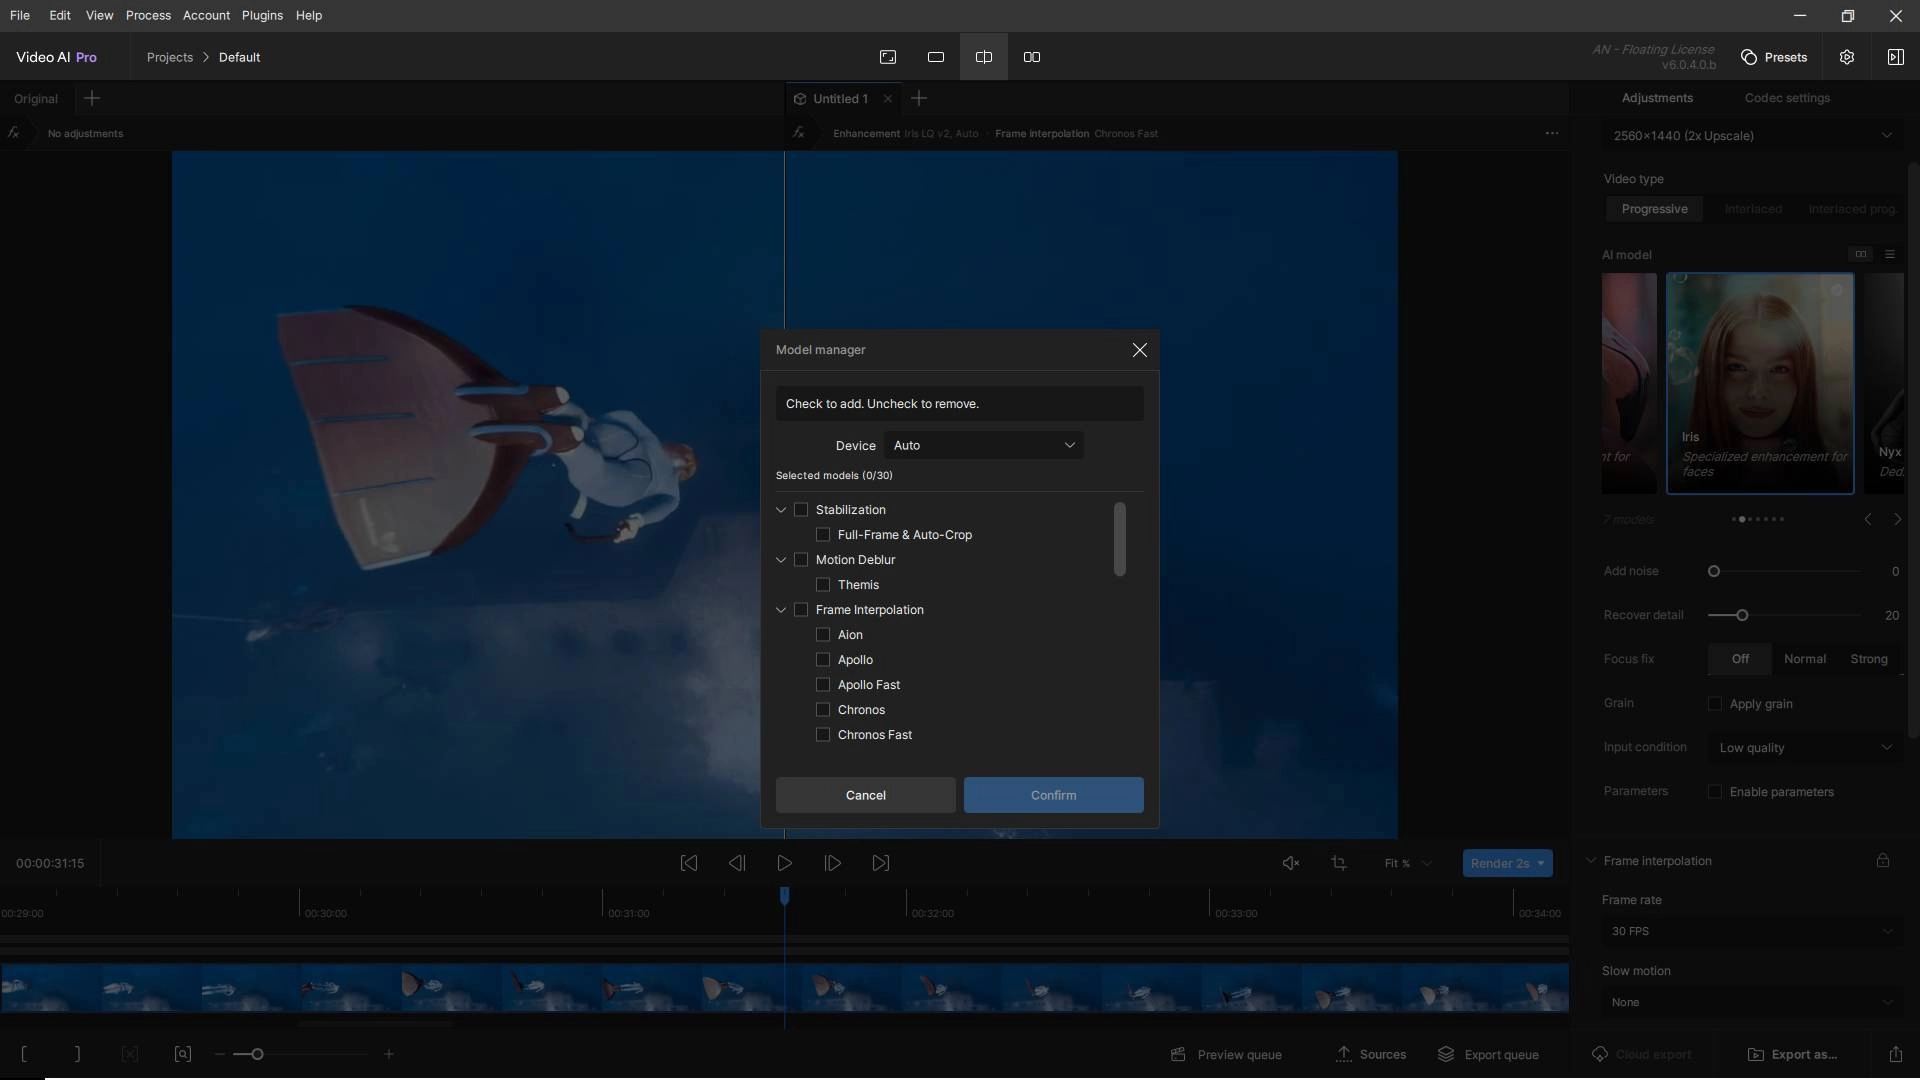
Task: Check the Chronos Fast model
Action: (x=823, y=735)
